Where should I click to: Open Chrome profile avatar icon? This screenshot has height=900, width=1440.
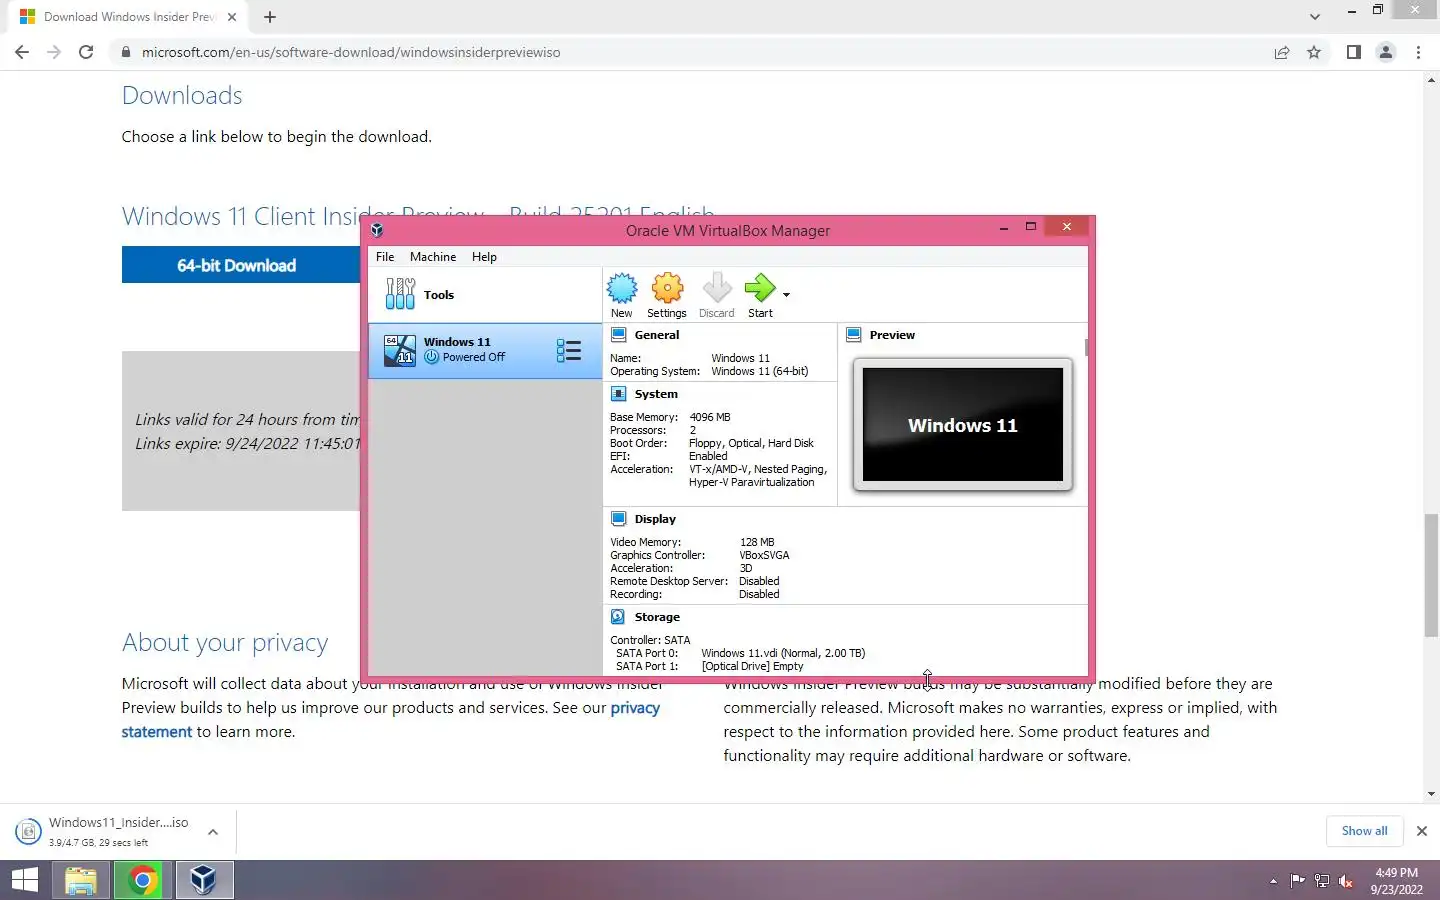click(1386, 52)
